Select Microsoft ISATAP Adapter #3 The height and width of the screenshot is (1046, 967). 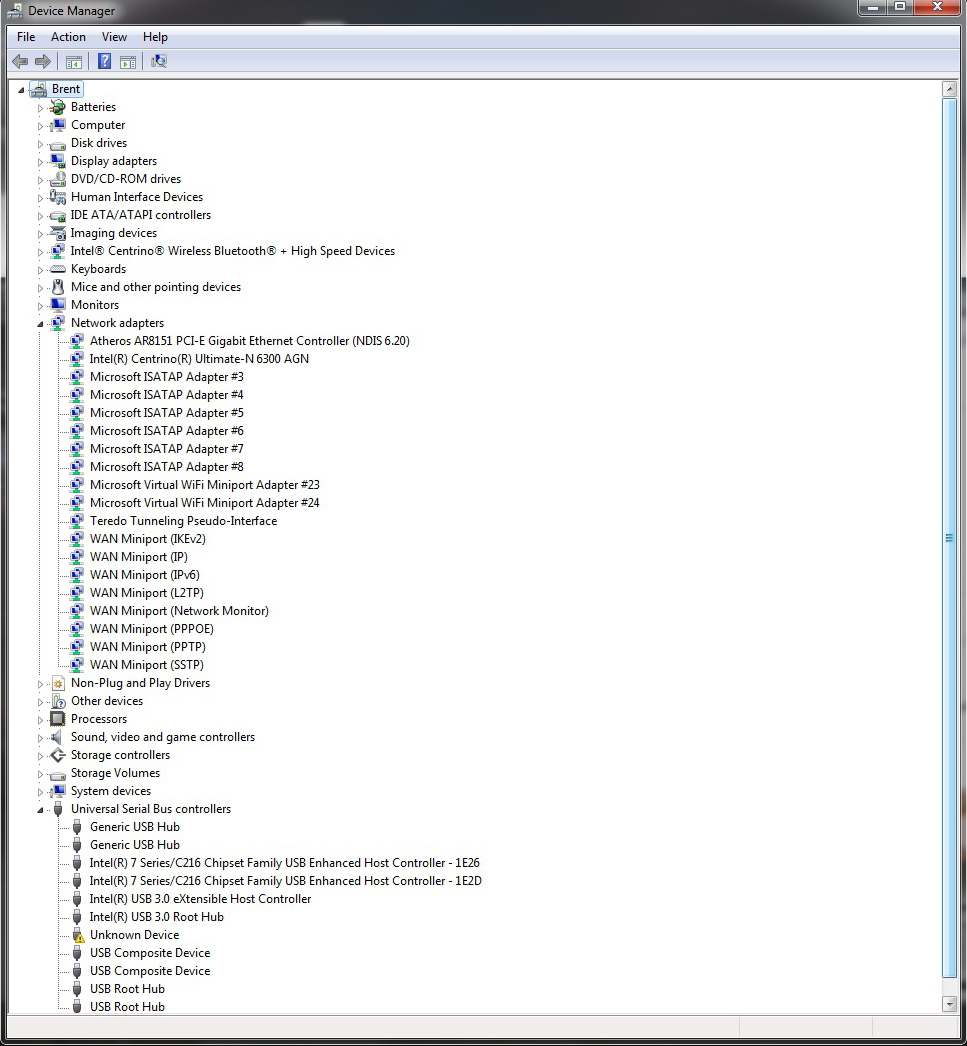click(x=167, y=376)
